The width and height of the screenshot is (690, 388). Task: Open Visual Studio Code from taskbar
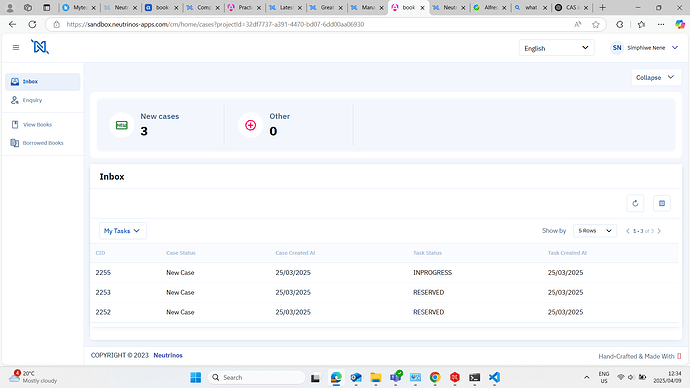(x=494, y=377)
